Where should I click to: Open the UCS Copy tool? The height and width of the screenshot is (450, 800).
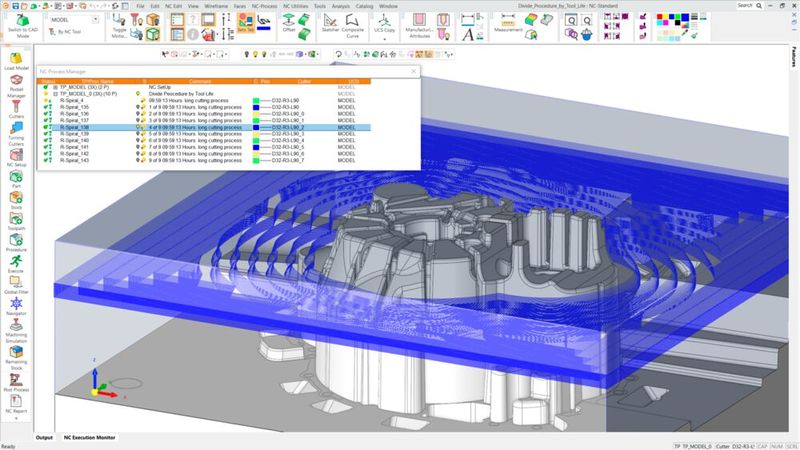[x=384, y=23]
